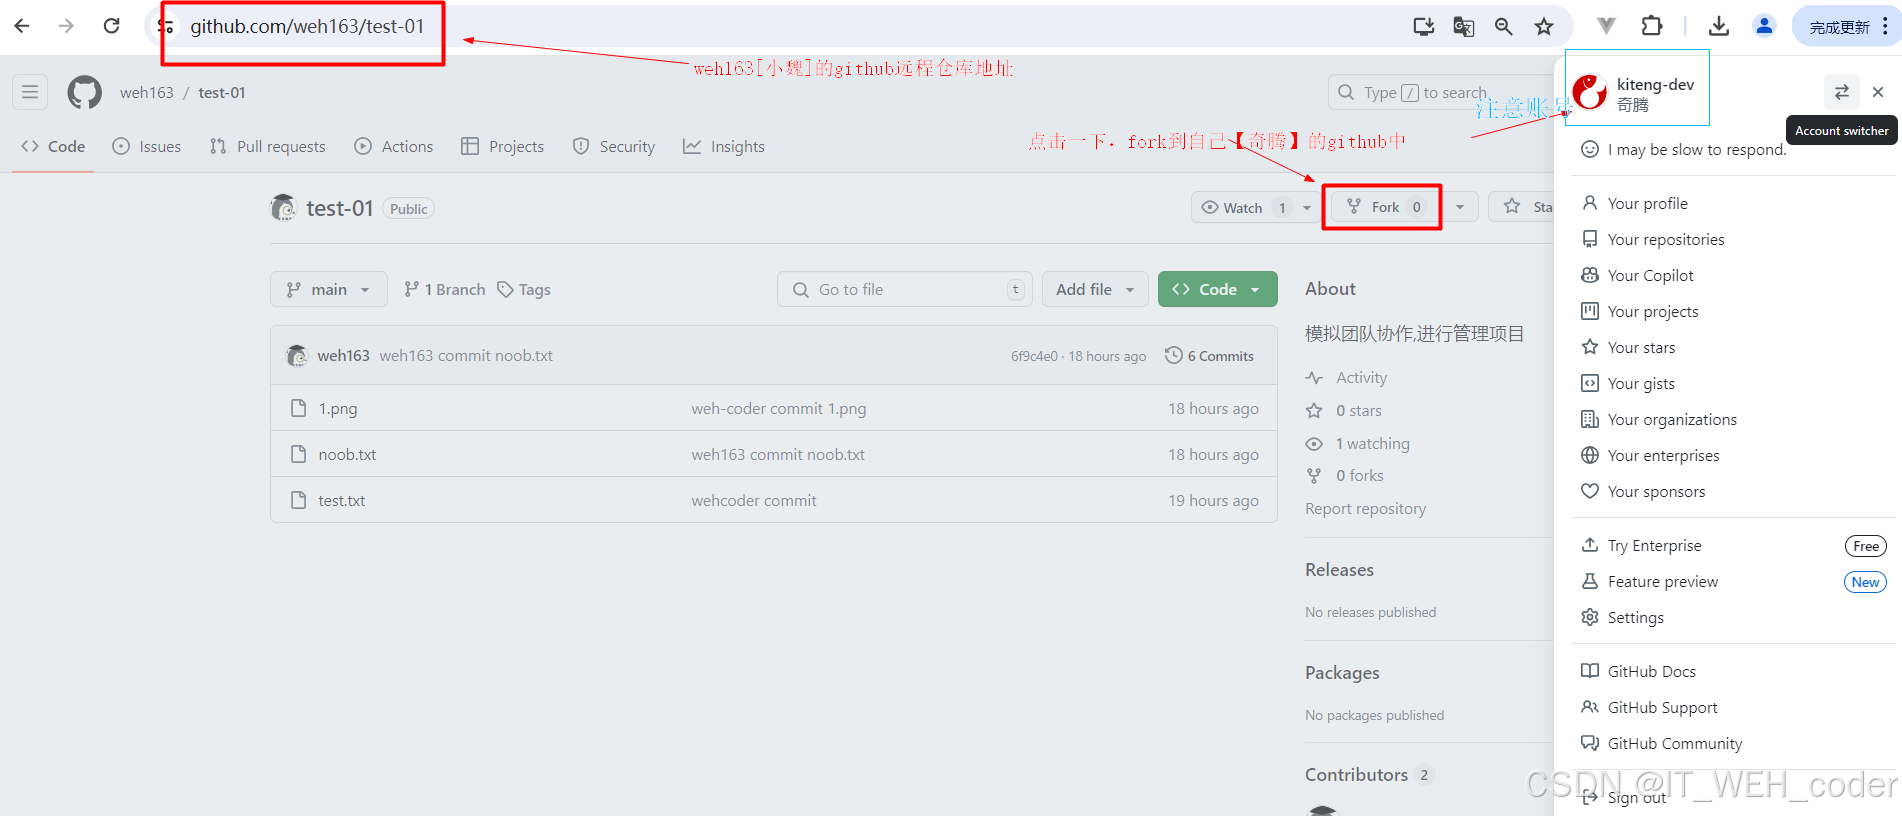
Task: Open test.txt file
Action: [342, 500]
